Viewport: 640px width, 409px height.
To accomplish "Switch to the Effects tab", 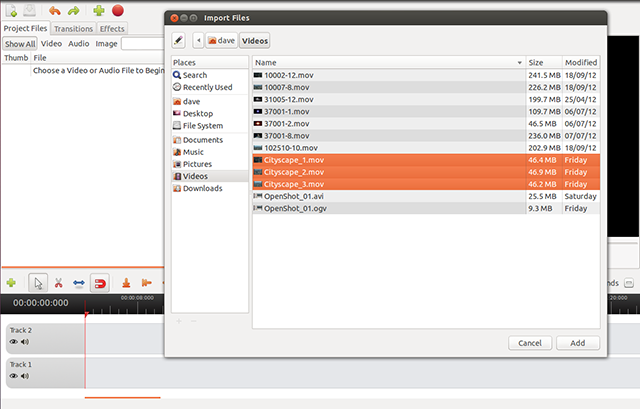I will click(112, 29).
